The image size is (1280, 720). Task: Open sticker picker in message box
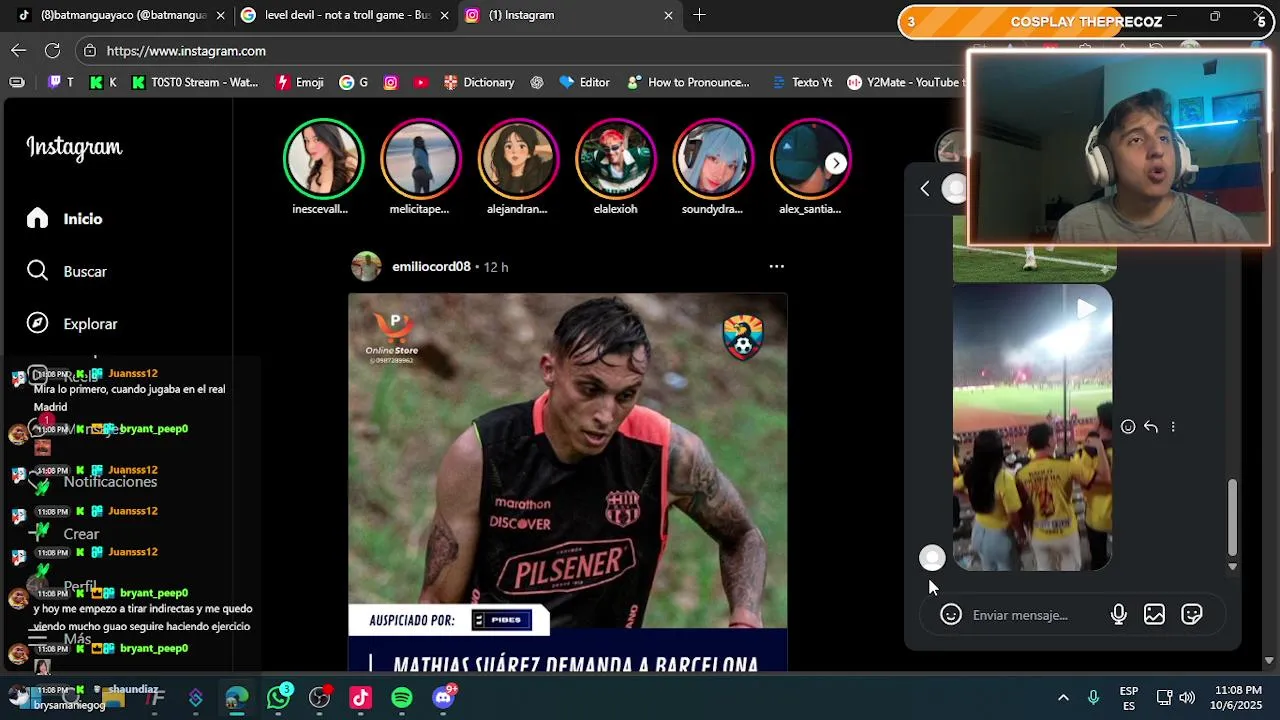click(x=1191, y=615)
